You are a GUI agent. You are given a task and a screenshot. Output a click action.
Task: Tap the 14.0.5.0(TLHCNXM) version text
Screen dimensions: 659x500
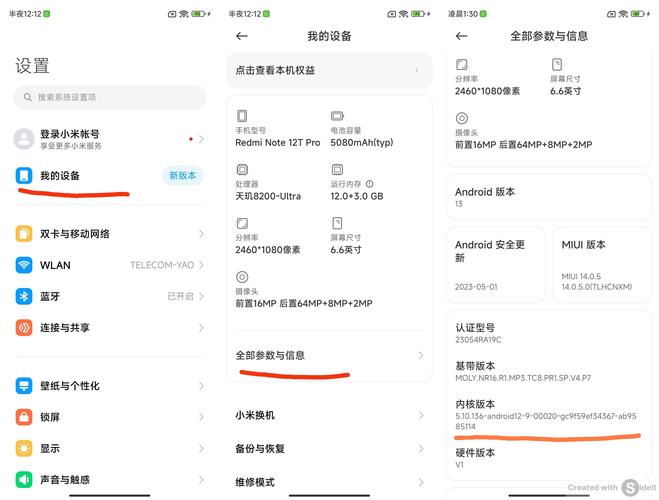point(597,287)
